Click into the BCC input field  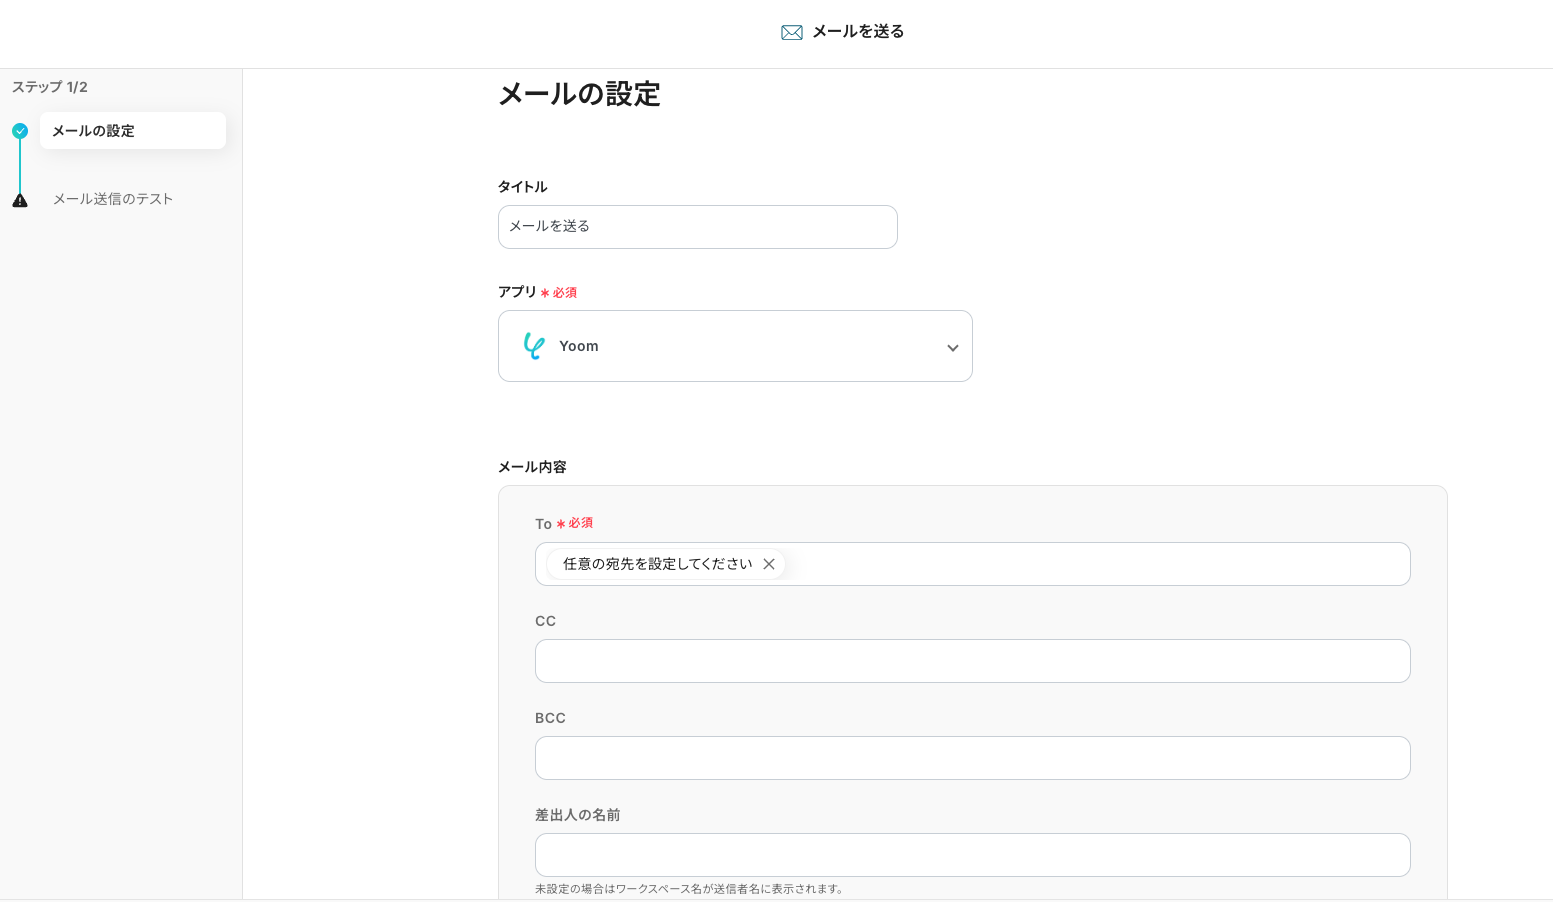click(x=972, y=758)
